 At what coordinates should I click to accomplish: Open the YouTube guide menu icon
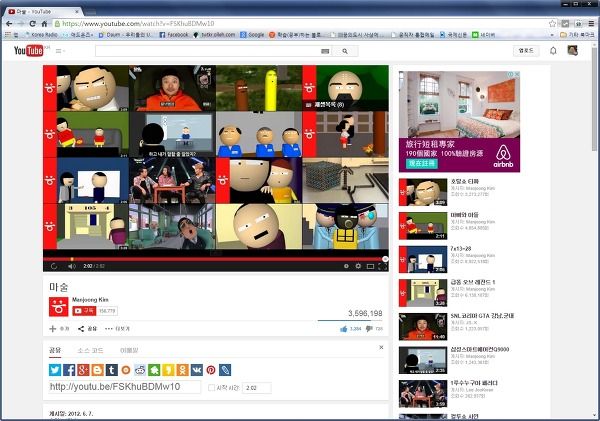pos(60,51)
